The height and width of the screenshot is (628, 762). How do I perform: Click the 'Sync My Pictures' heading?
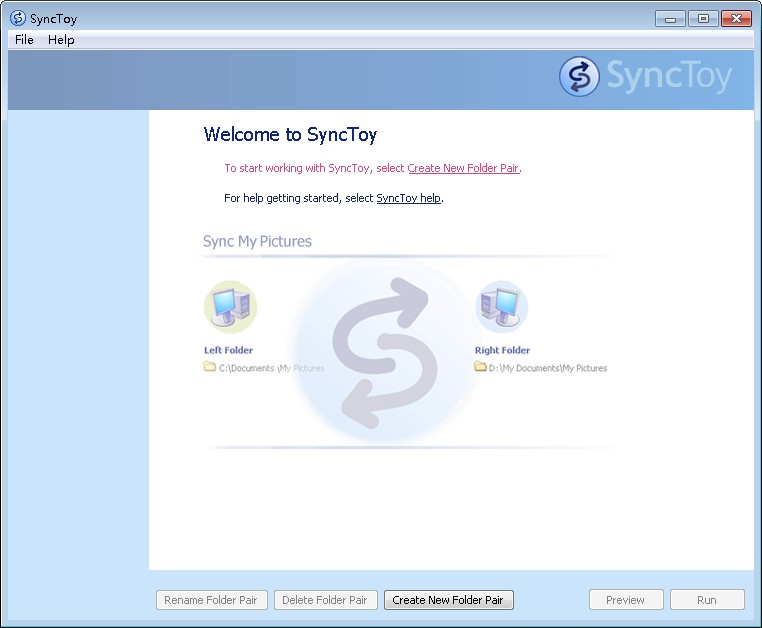click(257, 241)
